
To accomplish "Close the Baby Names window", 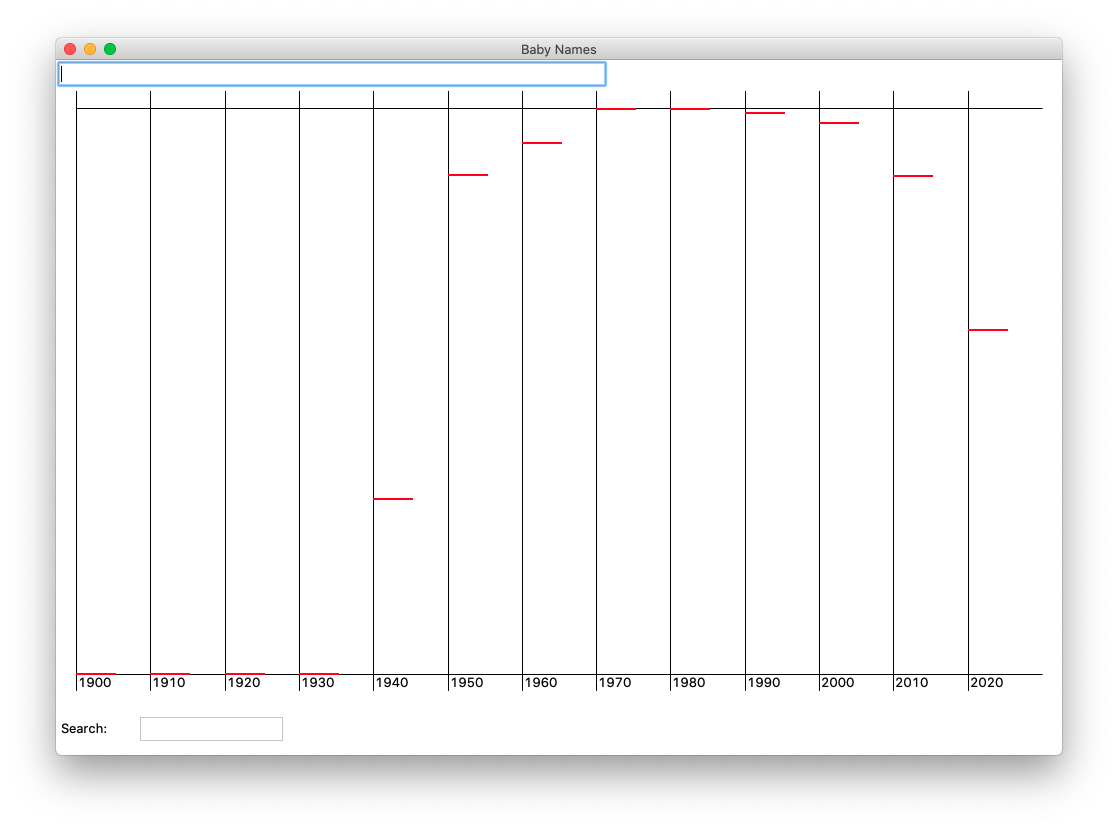I will tap(70, 49).
